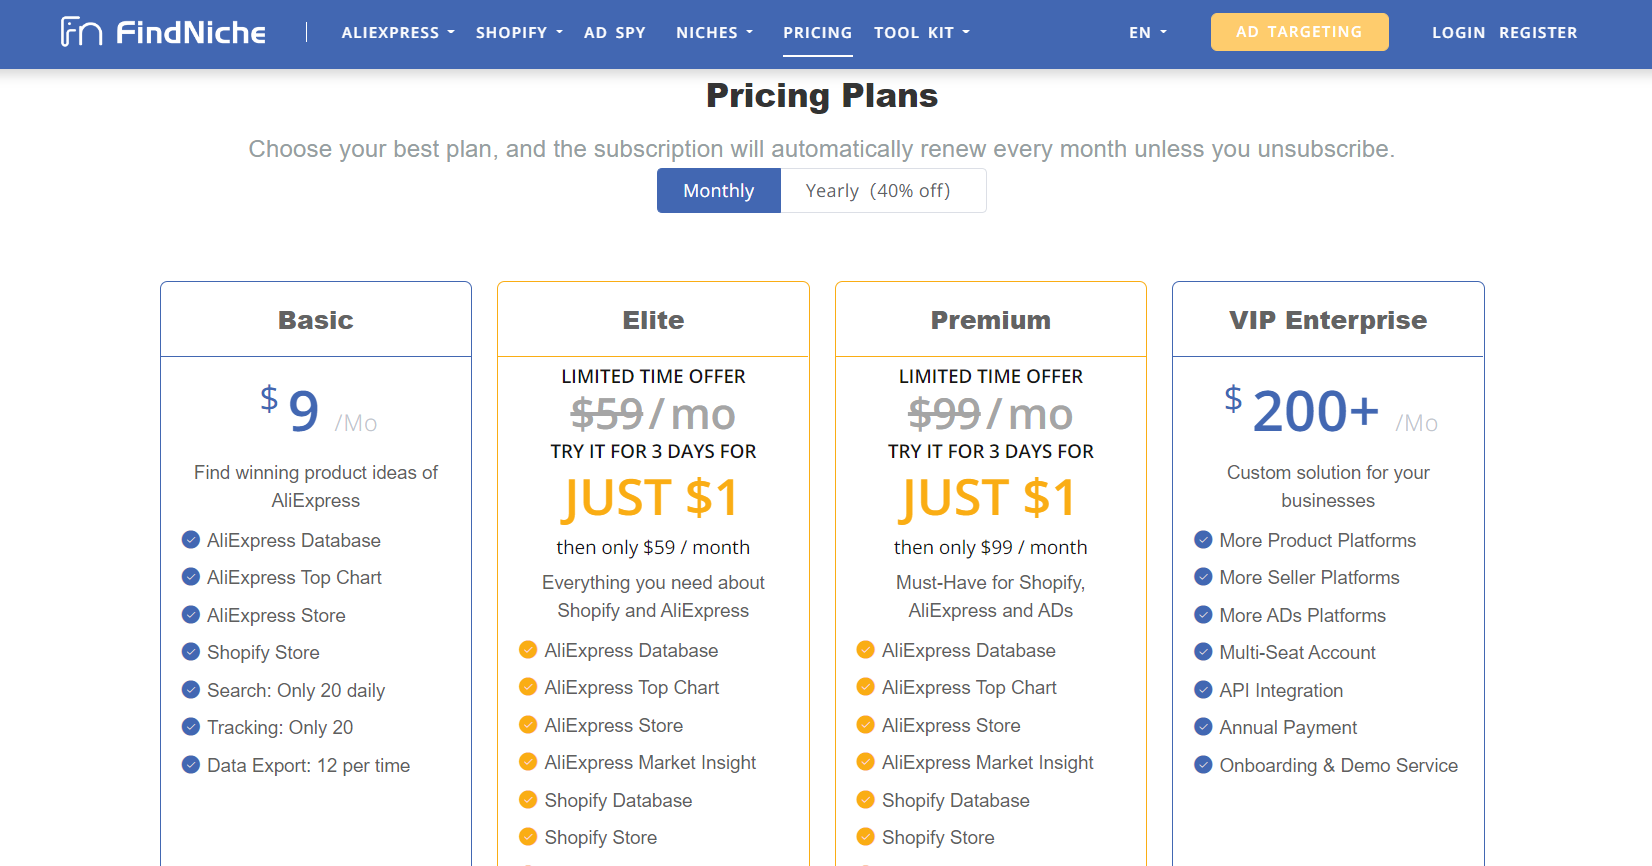Click the orange checkmark beside Premium AliExpress Market Insight

pyautogui.click(x=866, y=762)
